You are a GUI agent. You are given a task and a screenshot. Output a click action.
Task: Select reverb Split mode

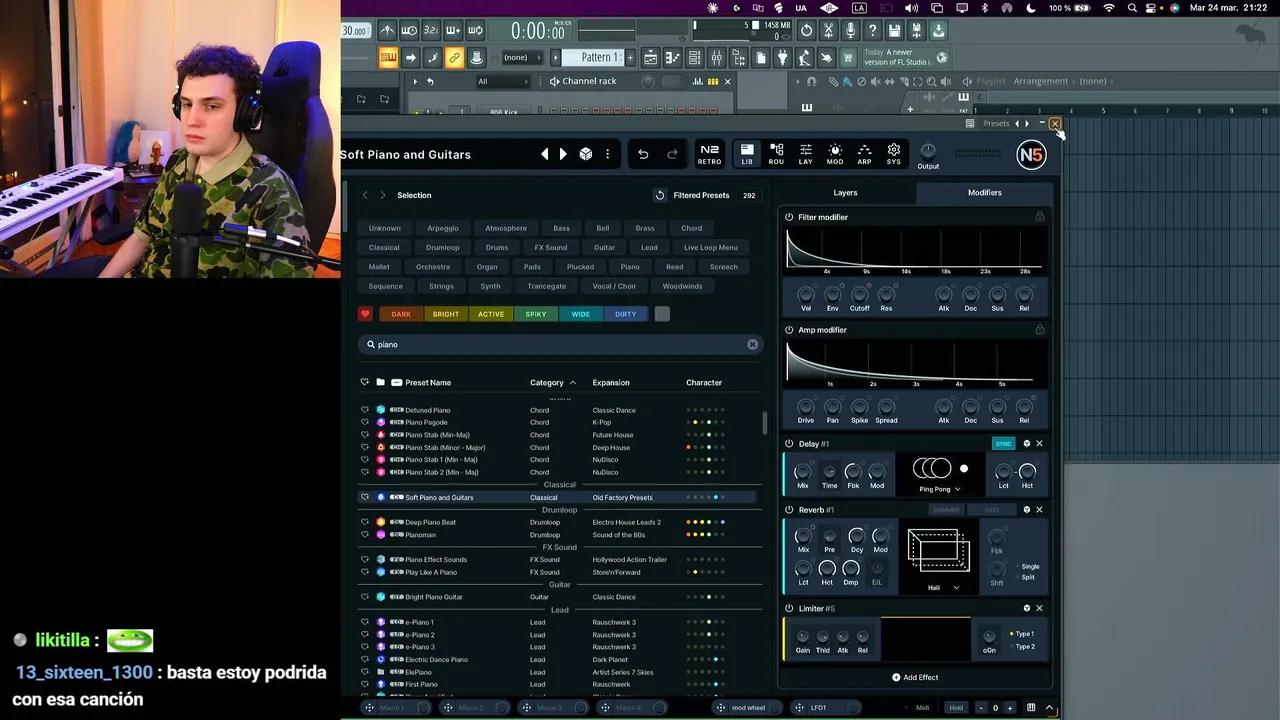click(x=1026, y=577)
